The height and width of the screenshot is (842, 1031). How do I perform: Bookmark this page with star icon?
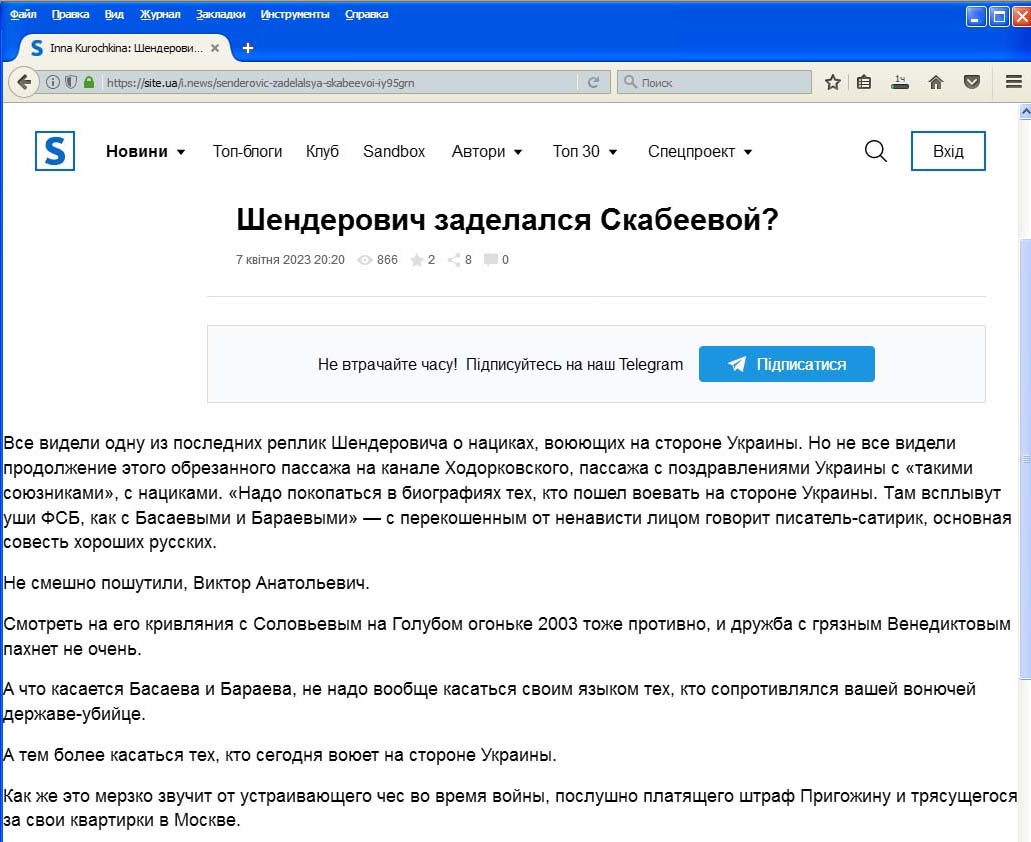click(832, 82)
